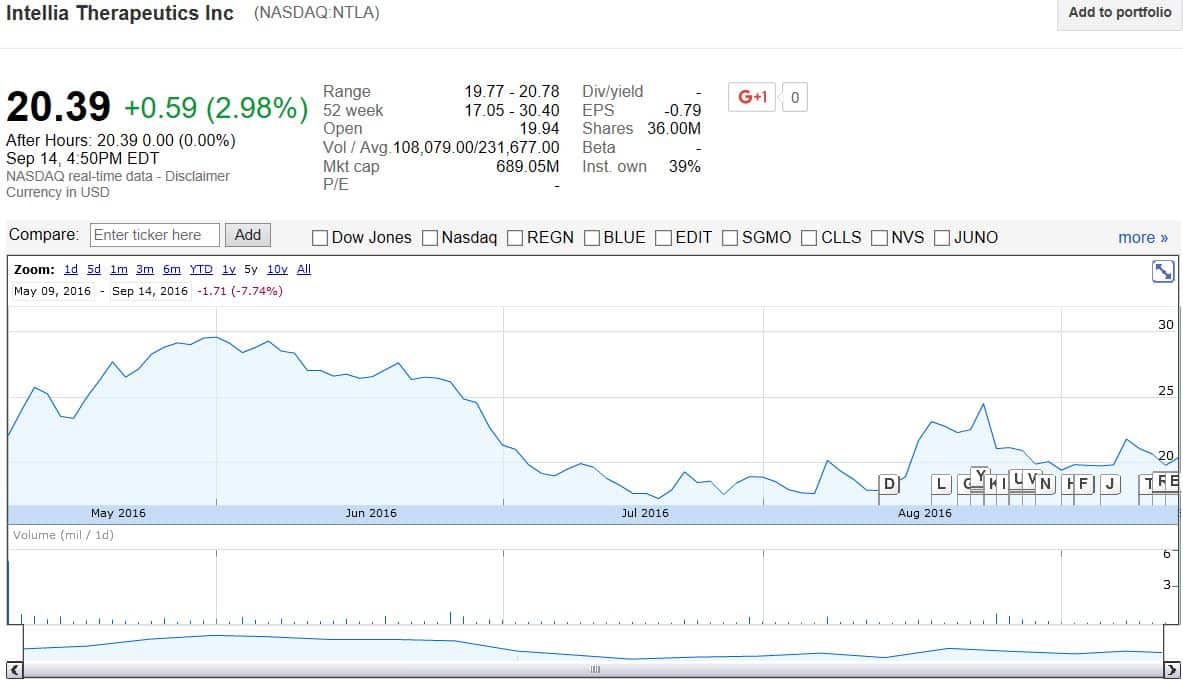Open news marker Y on chart
1183x681 pixels.
980,476
